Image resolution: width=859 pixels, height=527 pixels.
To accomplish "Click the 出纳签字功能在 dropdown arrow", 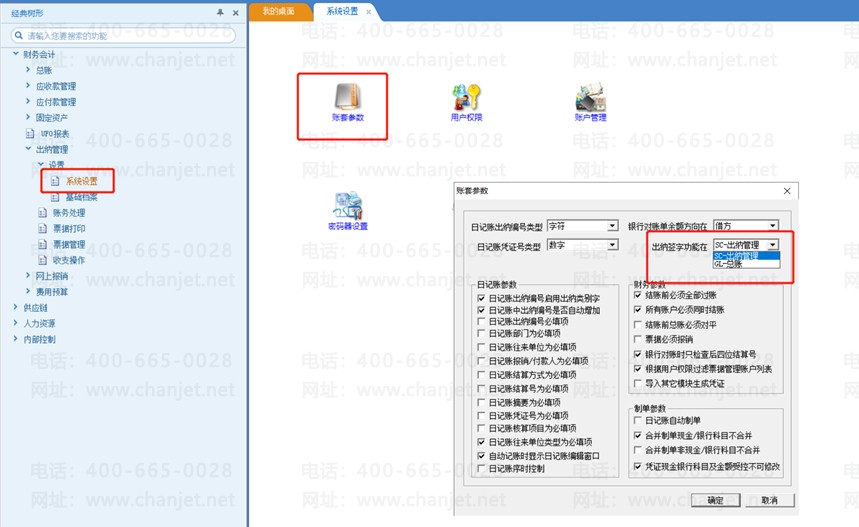I will pyautogui.click(x=772, y=245).
